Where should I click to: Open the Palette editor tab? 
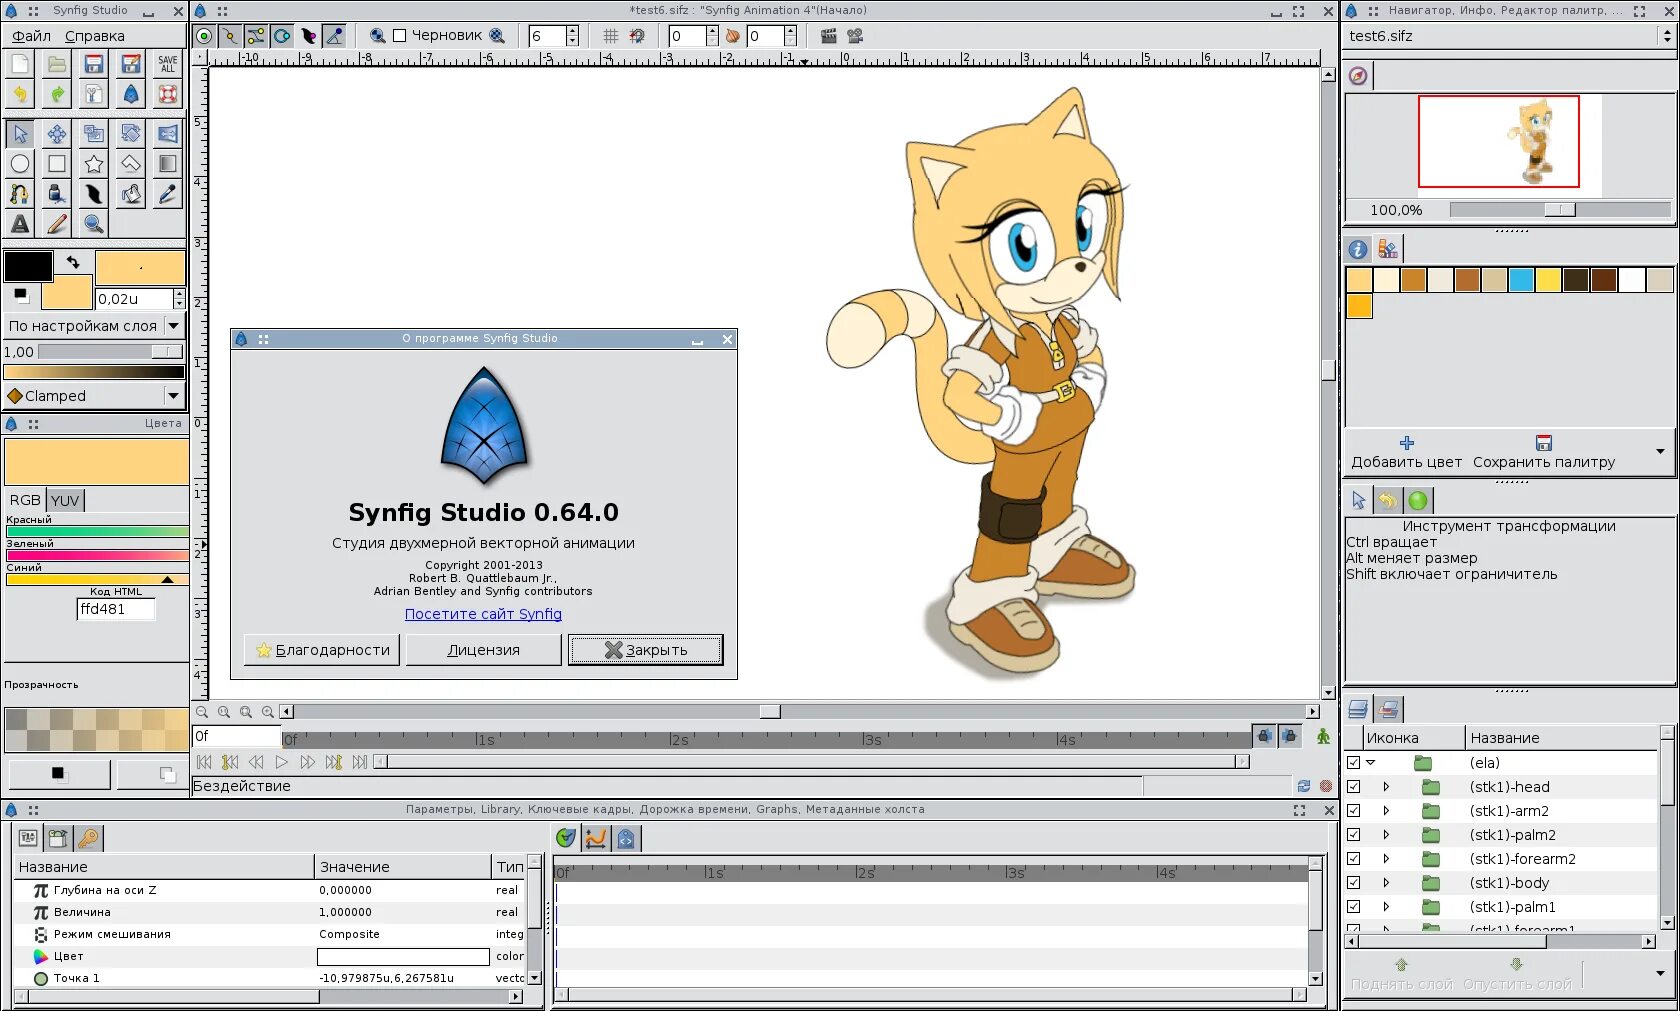[1388, 249]
